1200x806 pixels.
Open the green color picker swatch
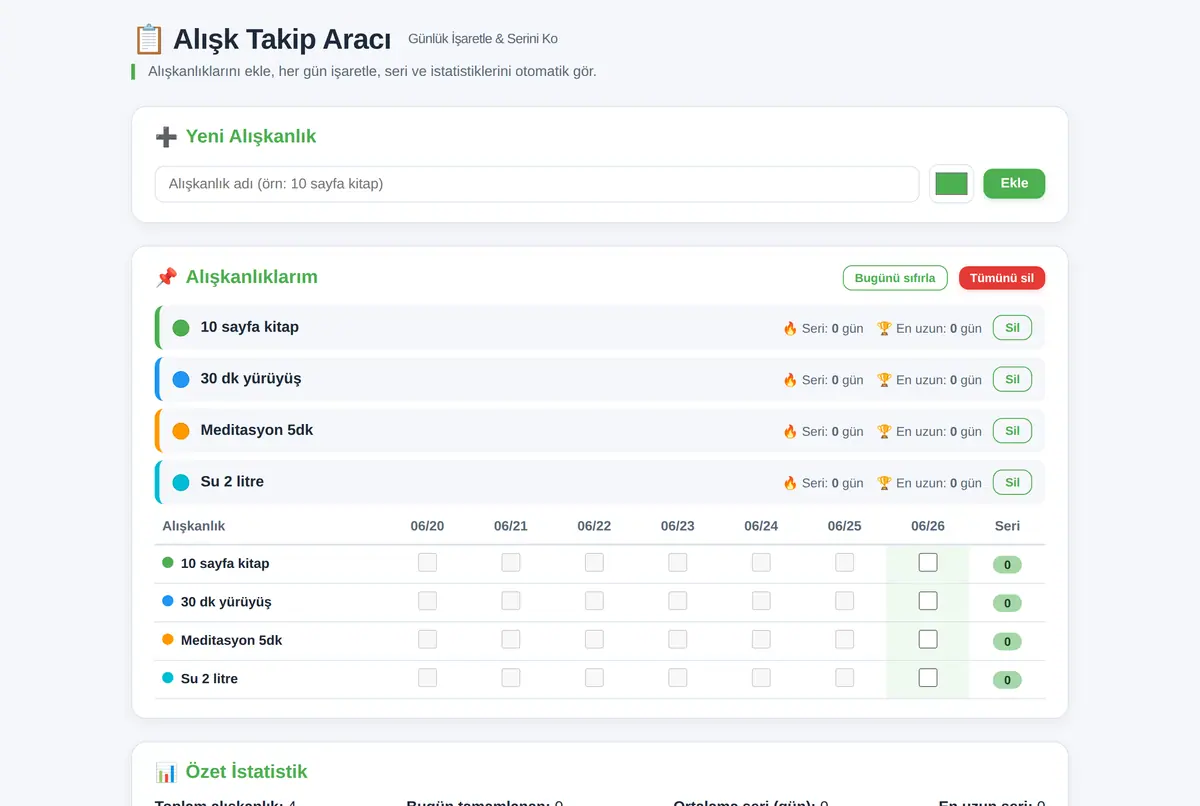pyautogui.click(x=951, y=184)
